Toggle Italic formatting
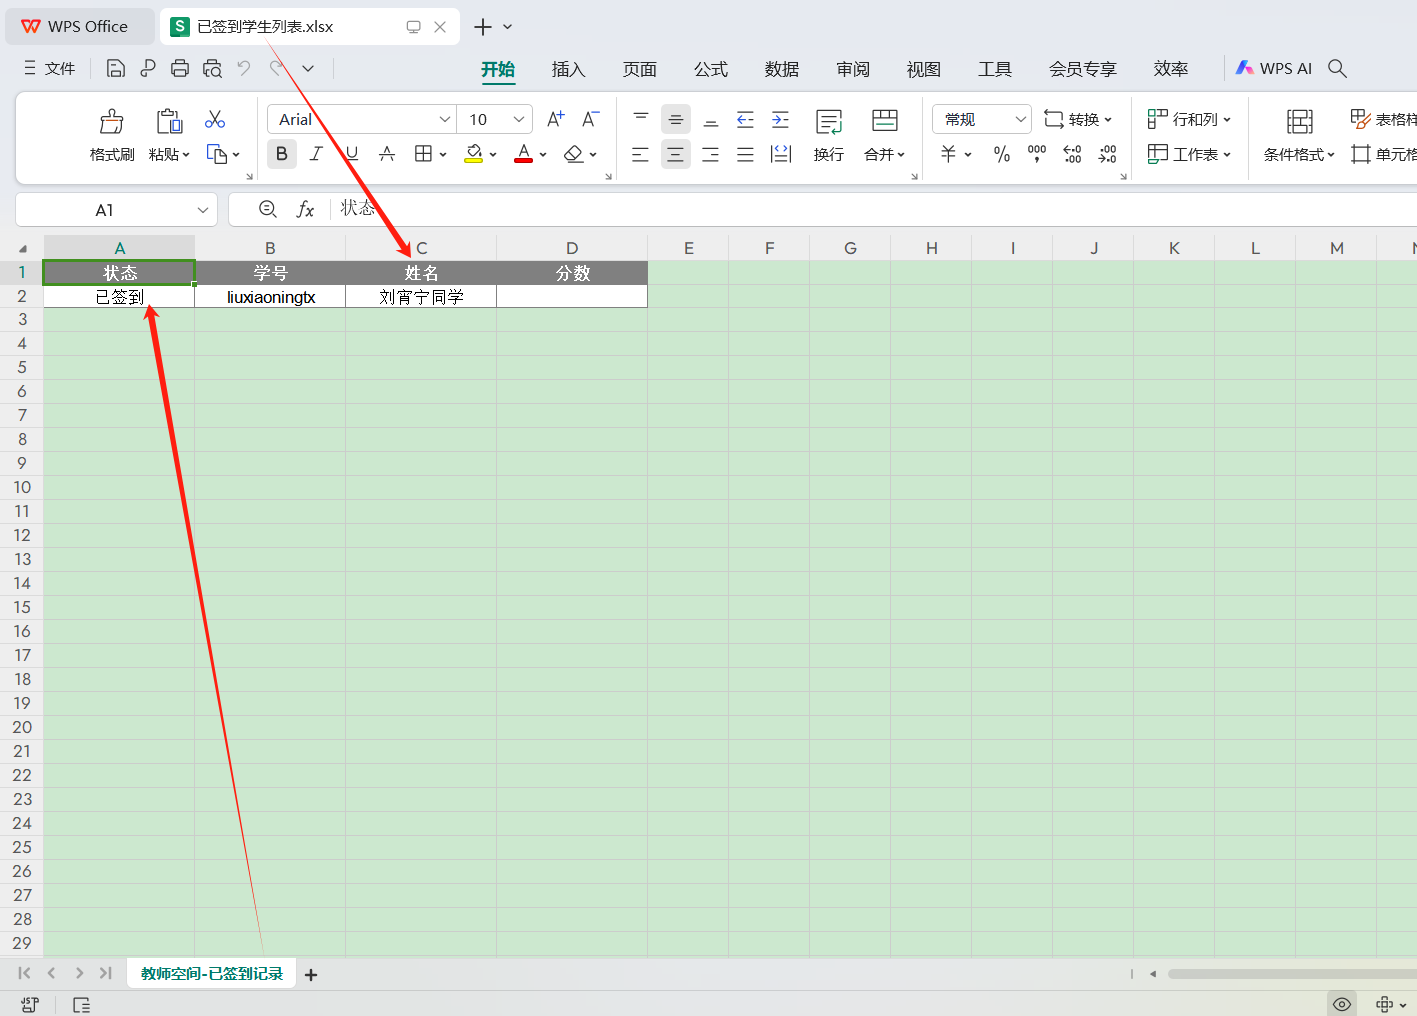The height and width of the screenshot is (1016, 1417). [316, 154]
